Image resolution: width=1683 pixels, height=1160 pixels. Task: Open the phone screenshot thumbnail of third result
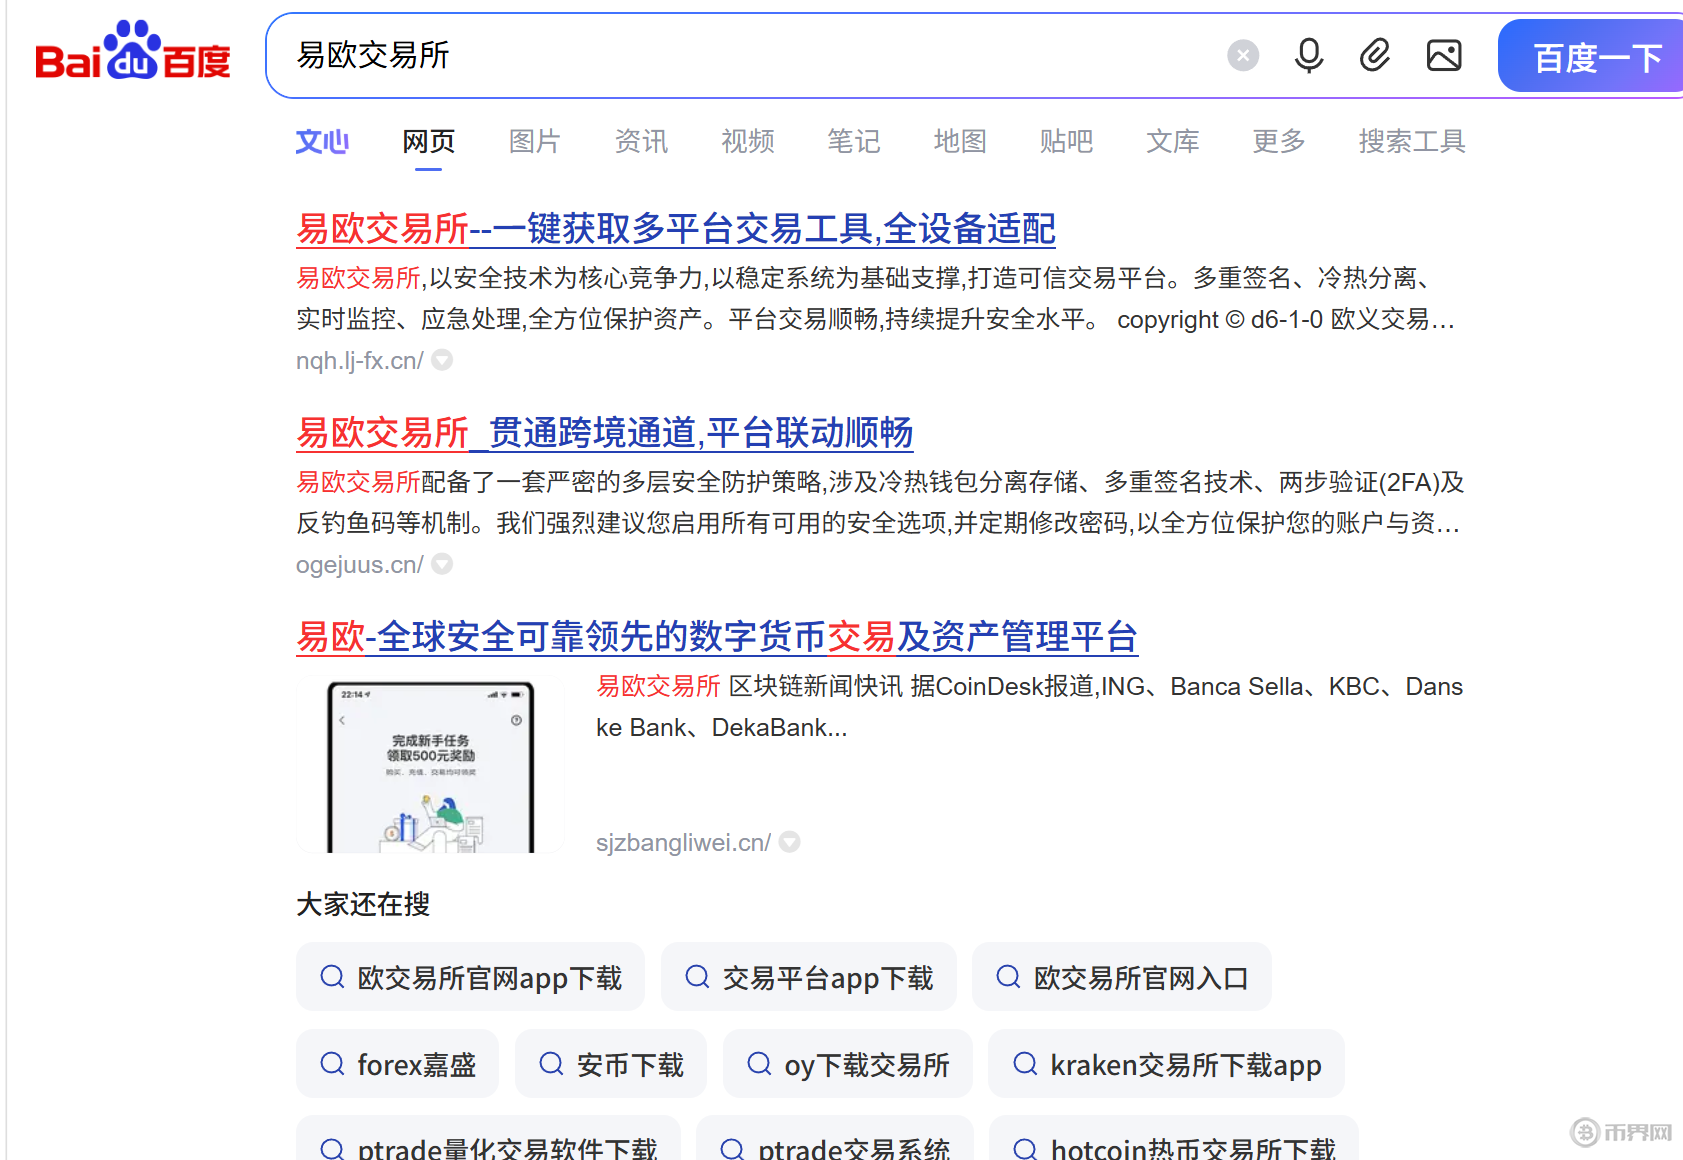tap(431, 765)
